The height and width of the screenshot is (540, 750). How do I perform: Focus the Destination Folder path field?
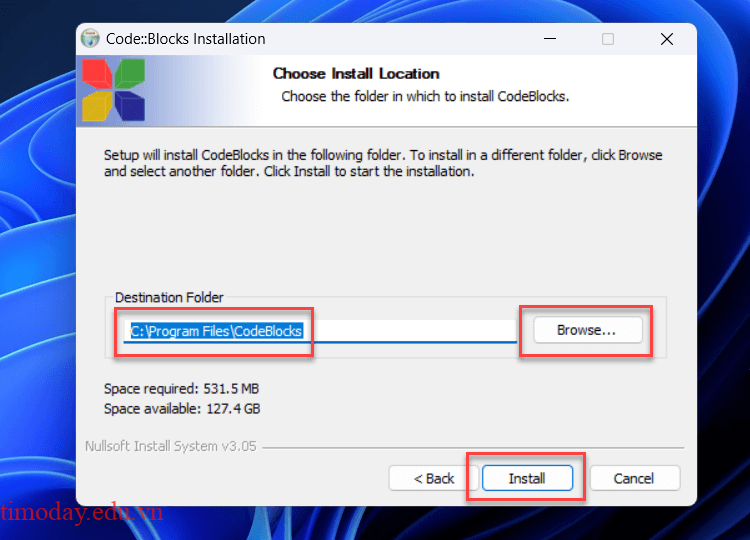click(x=320, y=331)
